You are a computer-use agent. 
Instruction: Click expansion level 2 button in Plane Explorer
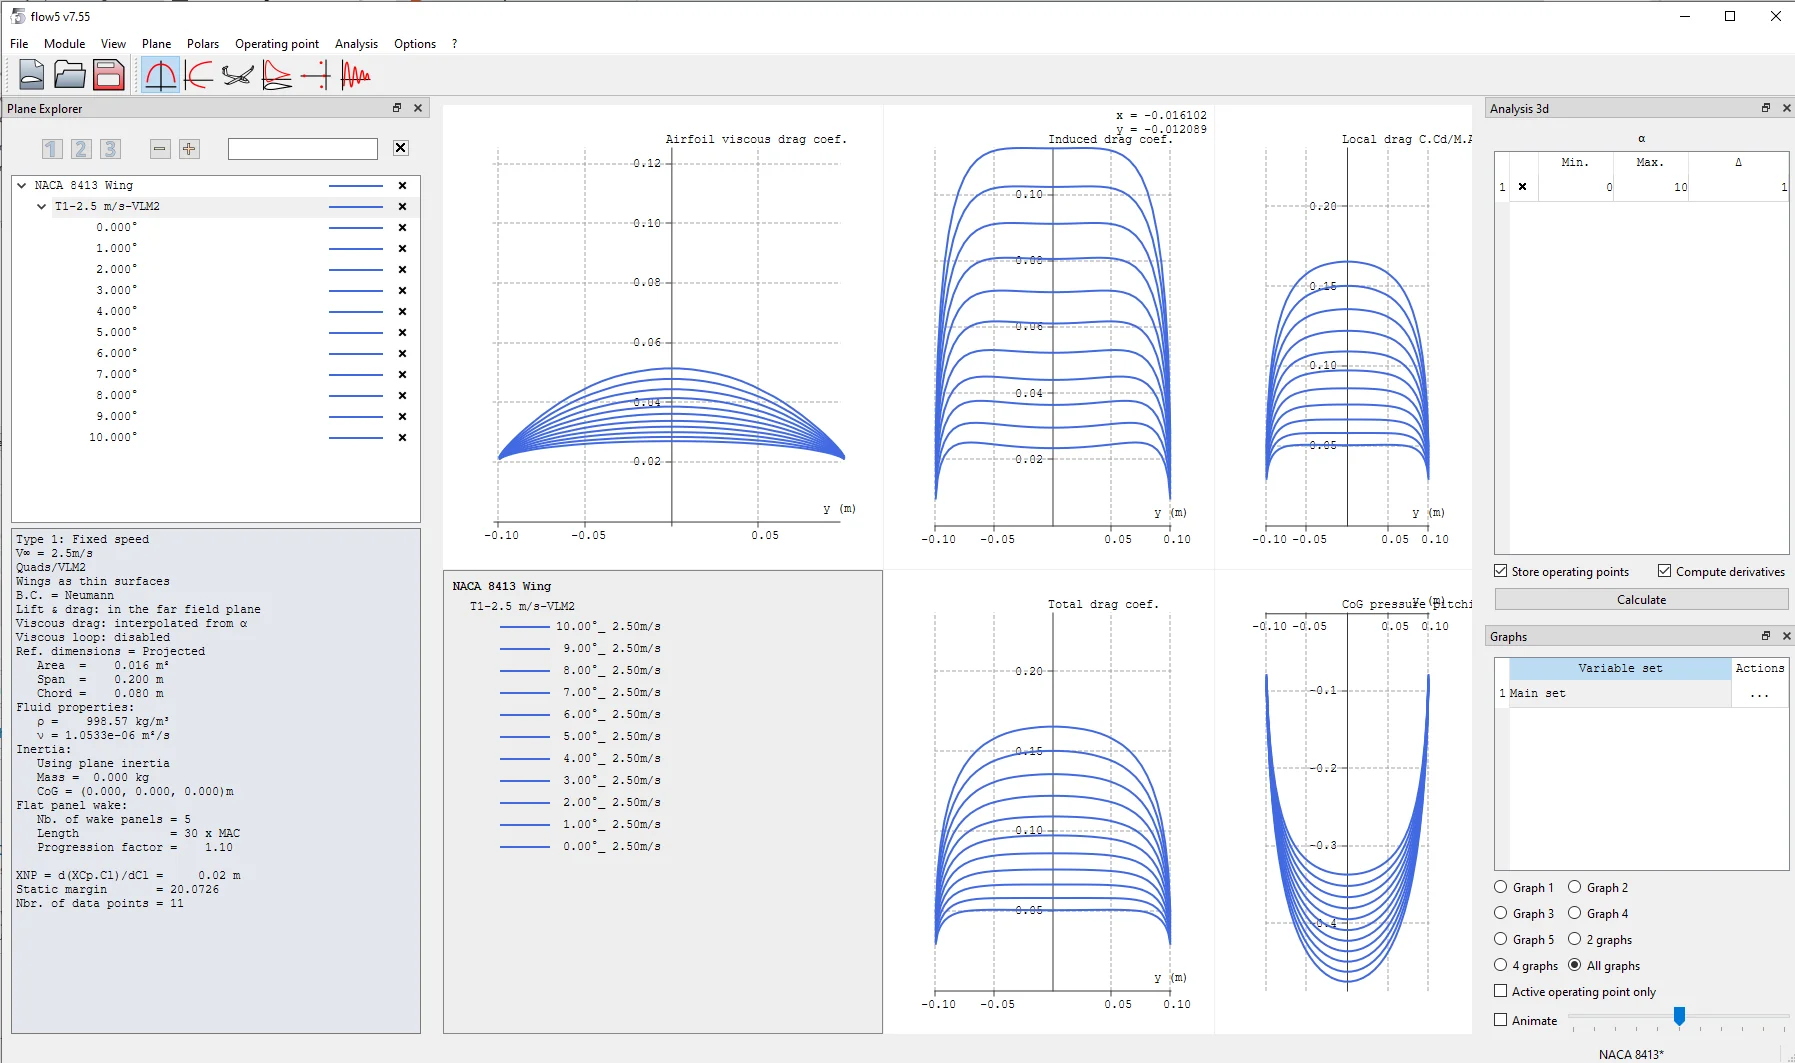click(81, 149)
